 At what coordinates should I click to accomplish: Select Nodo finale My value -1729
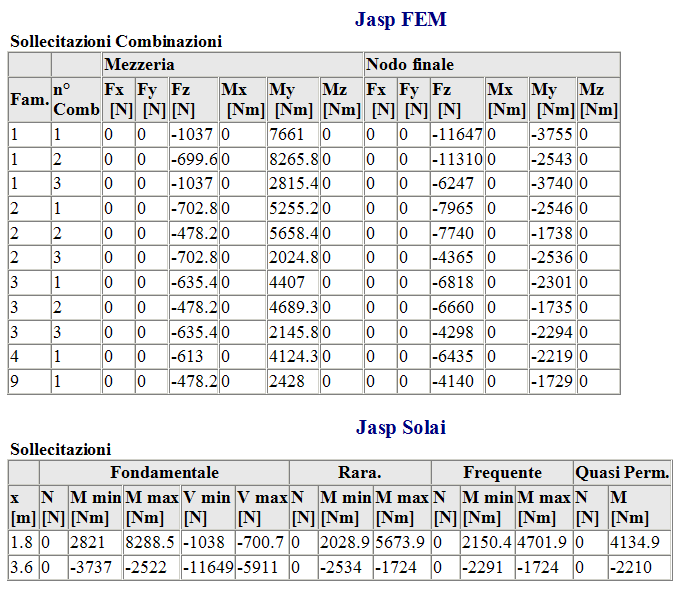551,381
